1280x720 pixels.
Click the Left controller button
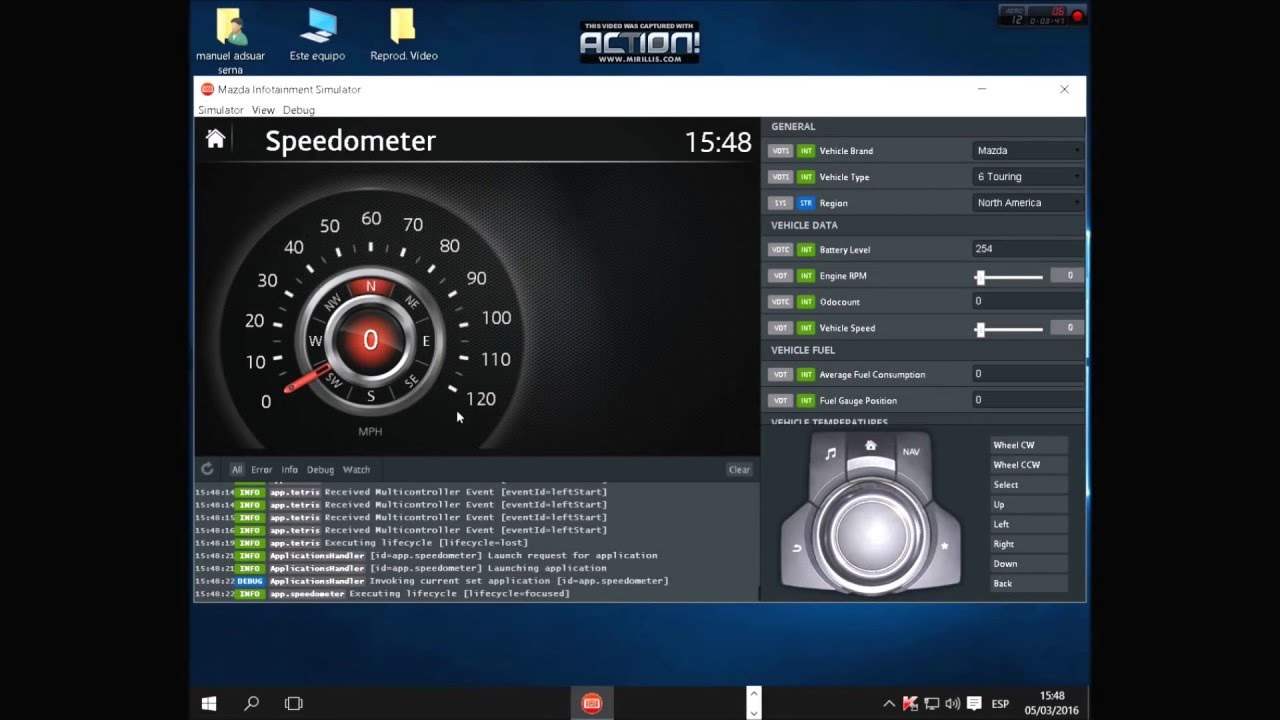click(1029, 524)
